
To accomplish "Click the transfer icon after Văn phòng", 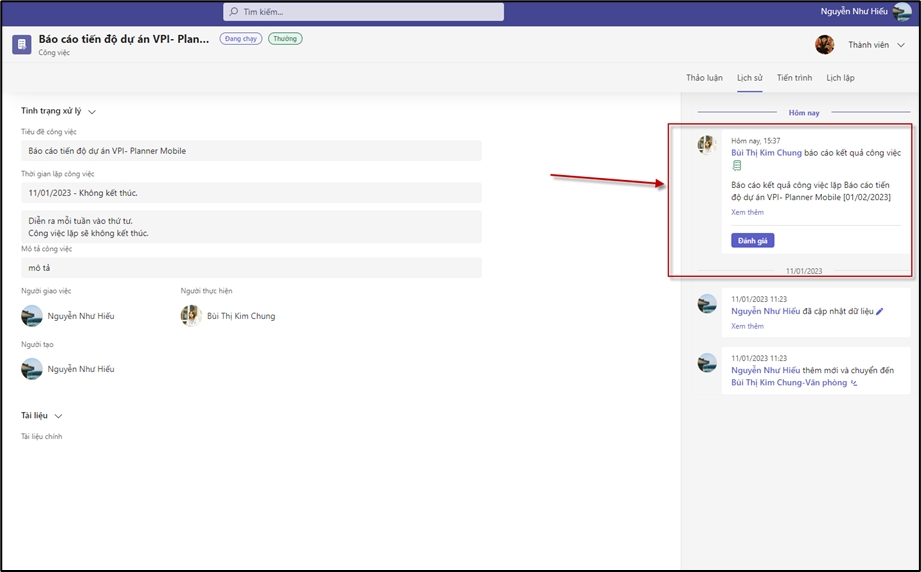I will 854,383.
